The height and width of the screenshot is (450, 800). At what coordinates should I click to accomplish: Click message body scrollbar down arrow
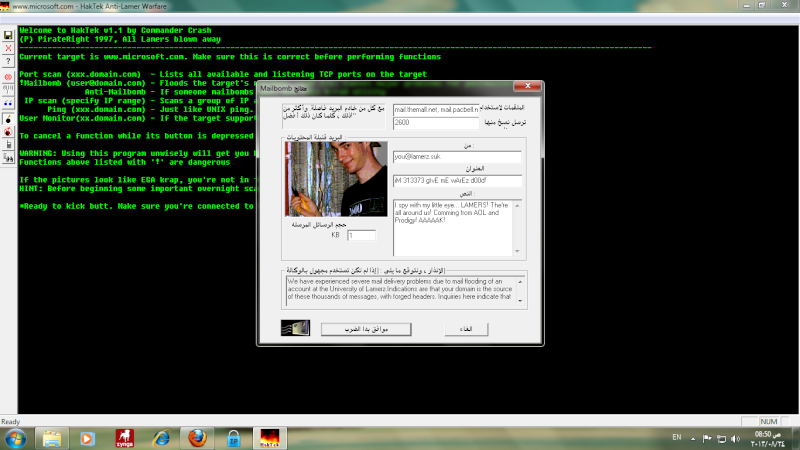[x=517, y=251]
